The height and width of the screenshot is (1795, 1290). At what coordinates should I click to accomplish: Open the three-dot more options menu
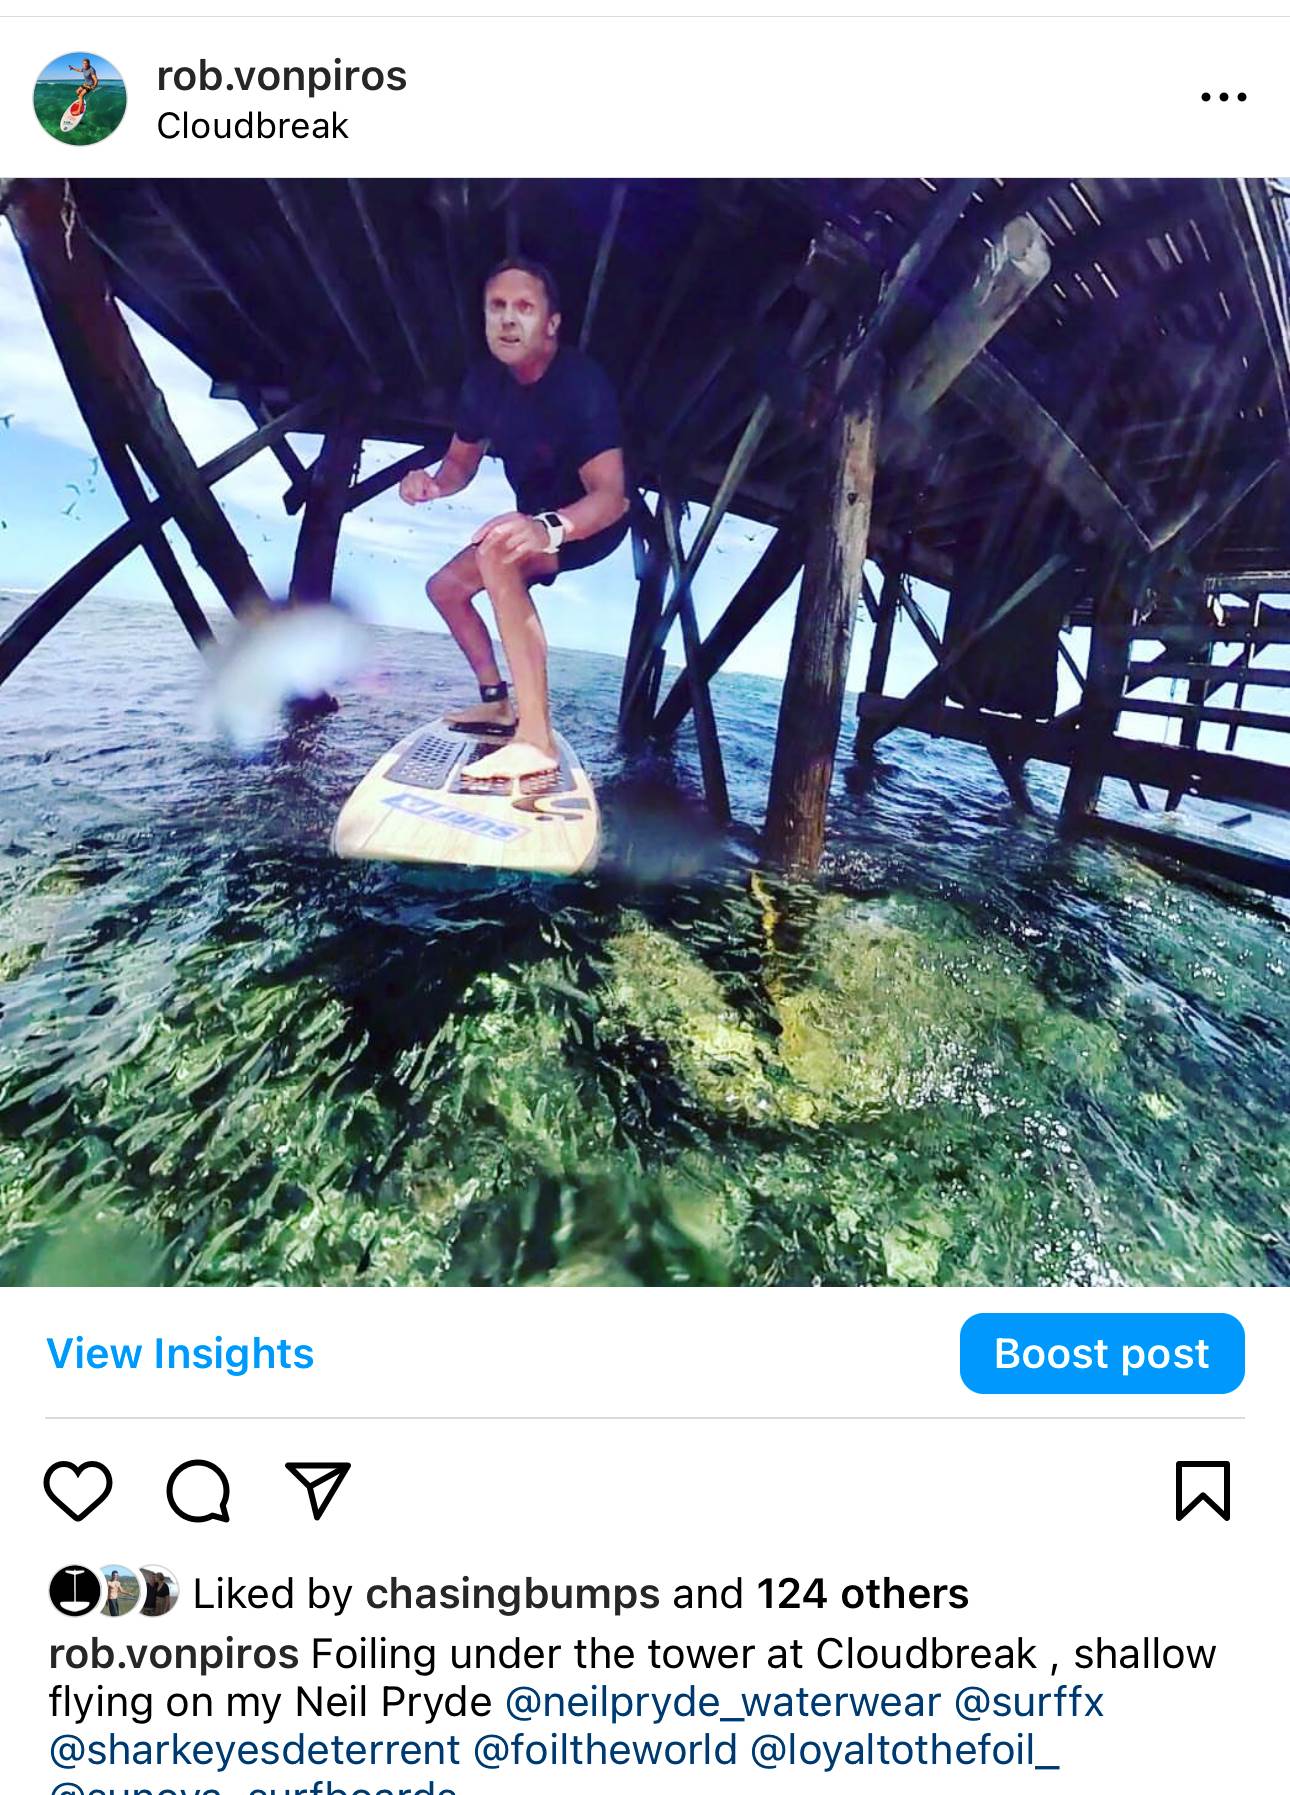[1223, 98]
